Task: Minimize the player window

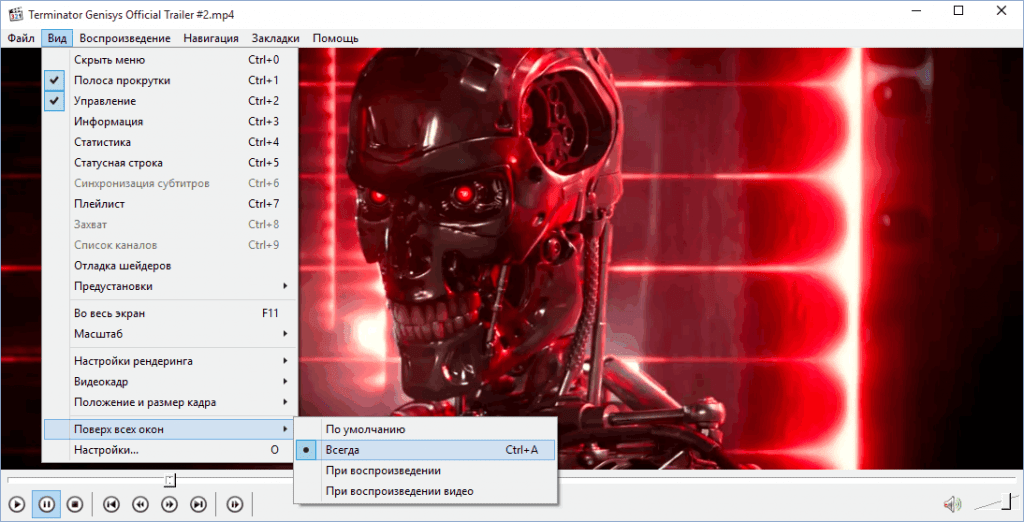Action: pyautogui.click(x=915, y=11)
